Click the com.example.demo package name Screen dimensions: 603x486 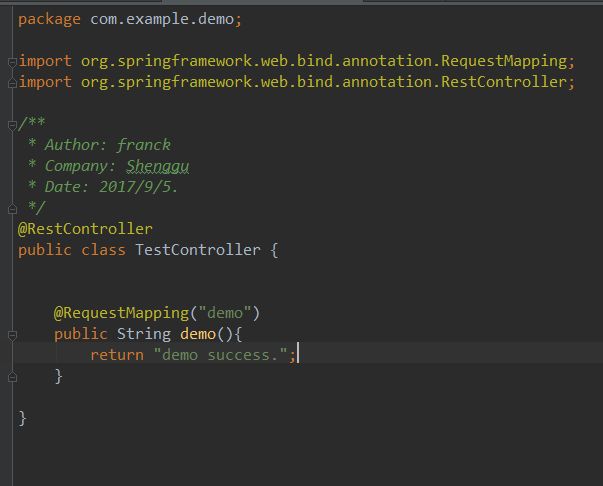(x=162, y=19)
